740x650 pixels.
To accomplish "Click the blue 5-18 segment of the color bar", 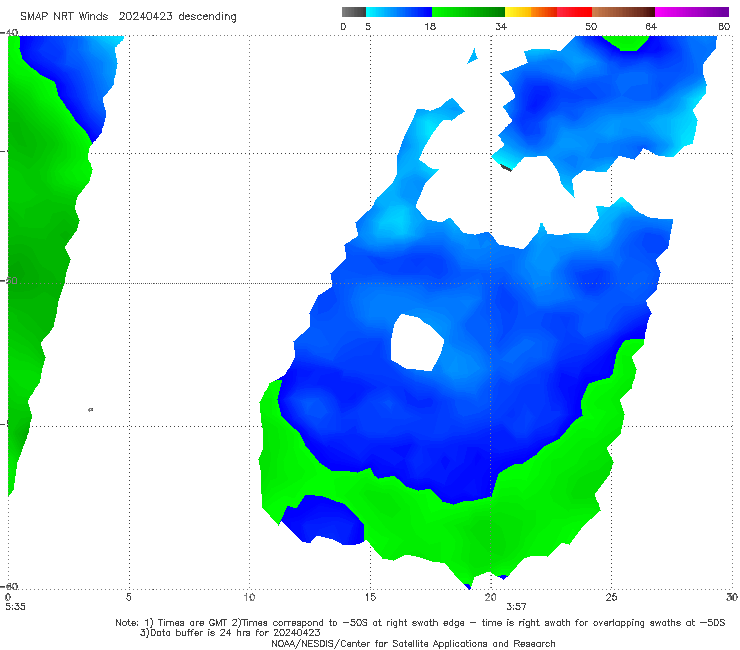I will point(399,12).
